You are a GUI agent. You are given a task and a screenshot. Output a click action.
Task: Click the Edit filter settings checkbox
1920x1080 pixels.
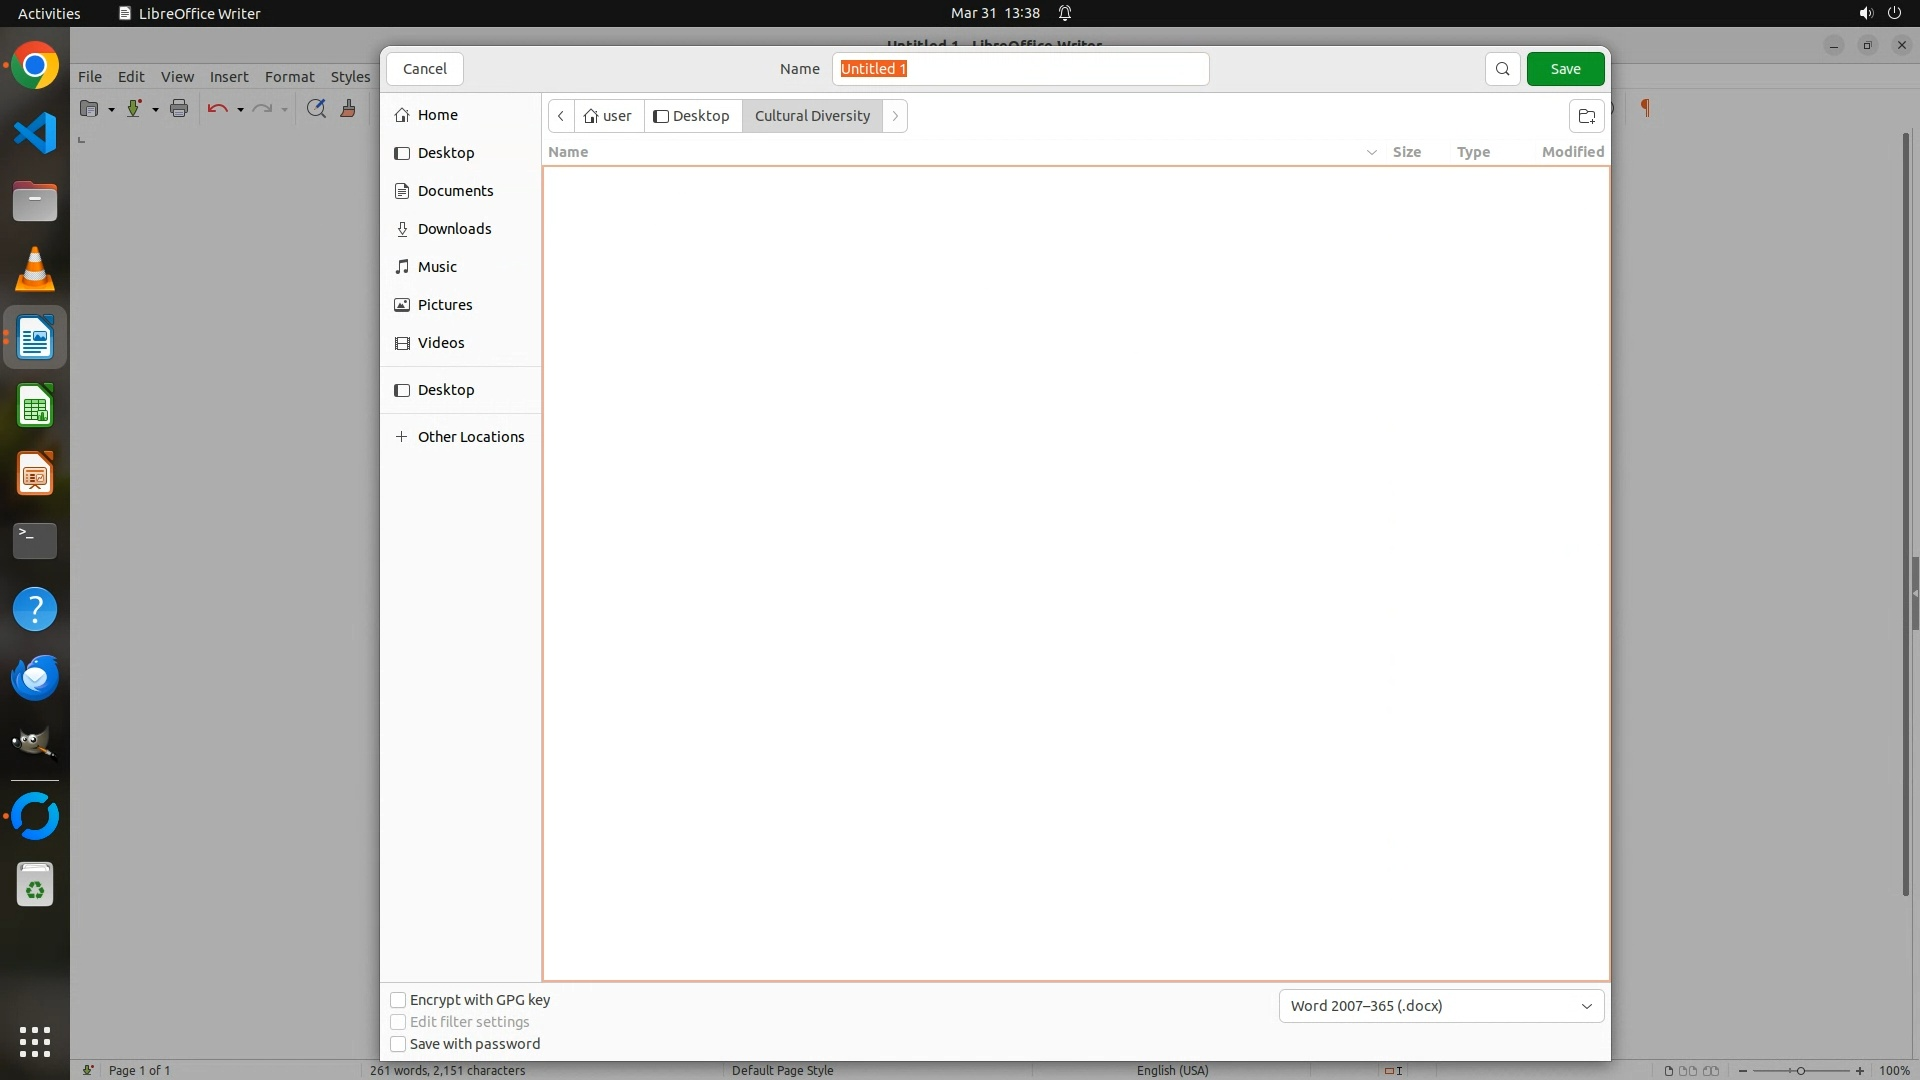click(x=398, y=1022)
